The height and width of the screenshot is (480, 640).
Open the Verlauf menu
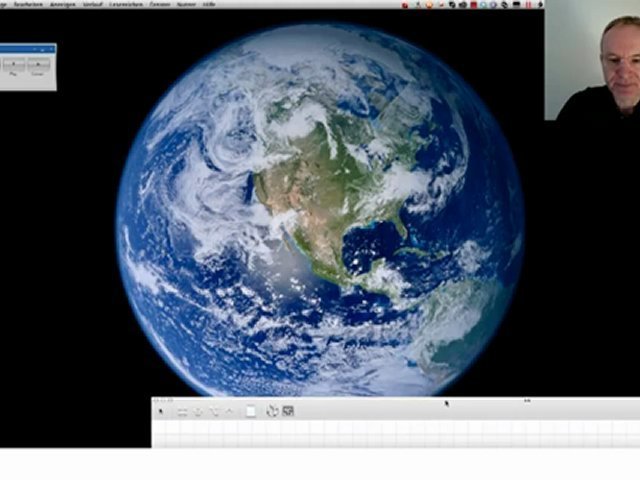pyautogui.click(x=93, y=5)
